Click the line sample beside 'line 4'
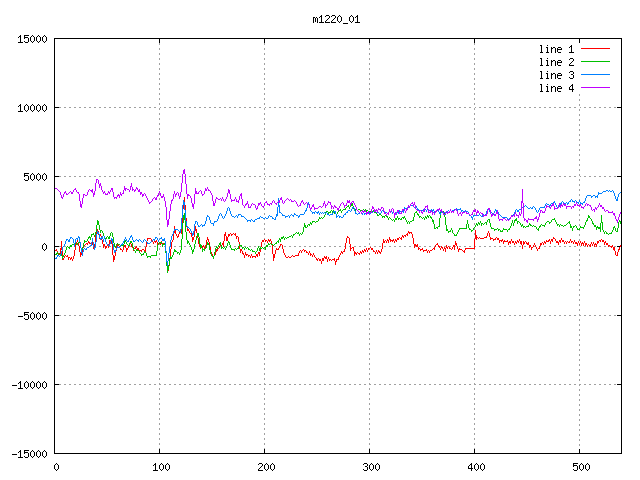Viewport: 640px width, 480px height. [x=595, y=88]
